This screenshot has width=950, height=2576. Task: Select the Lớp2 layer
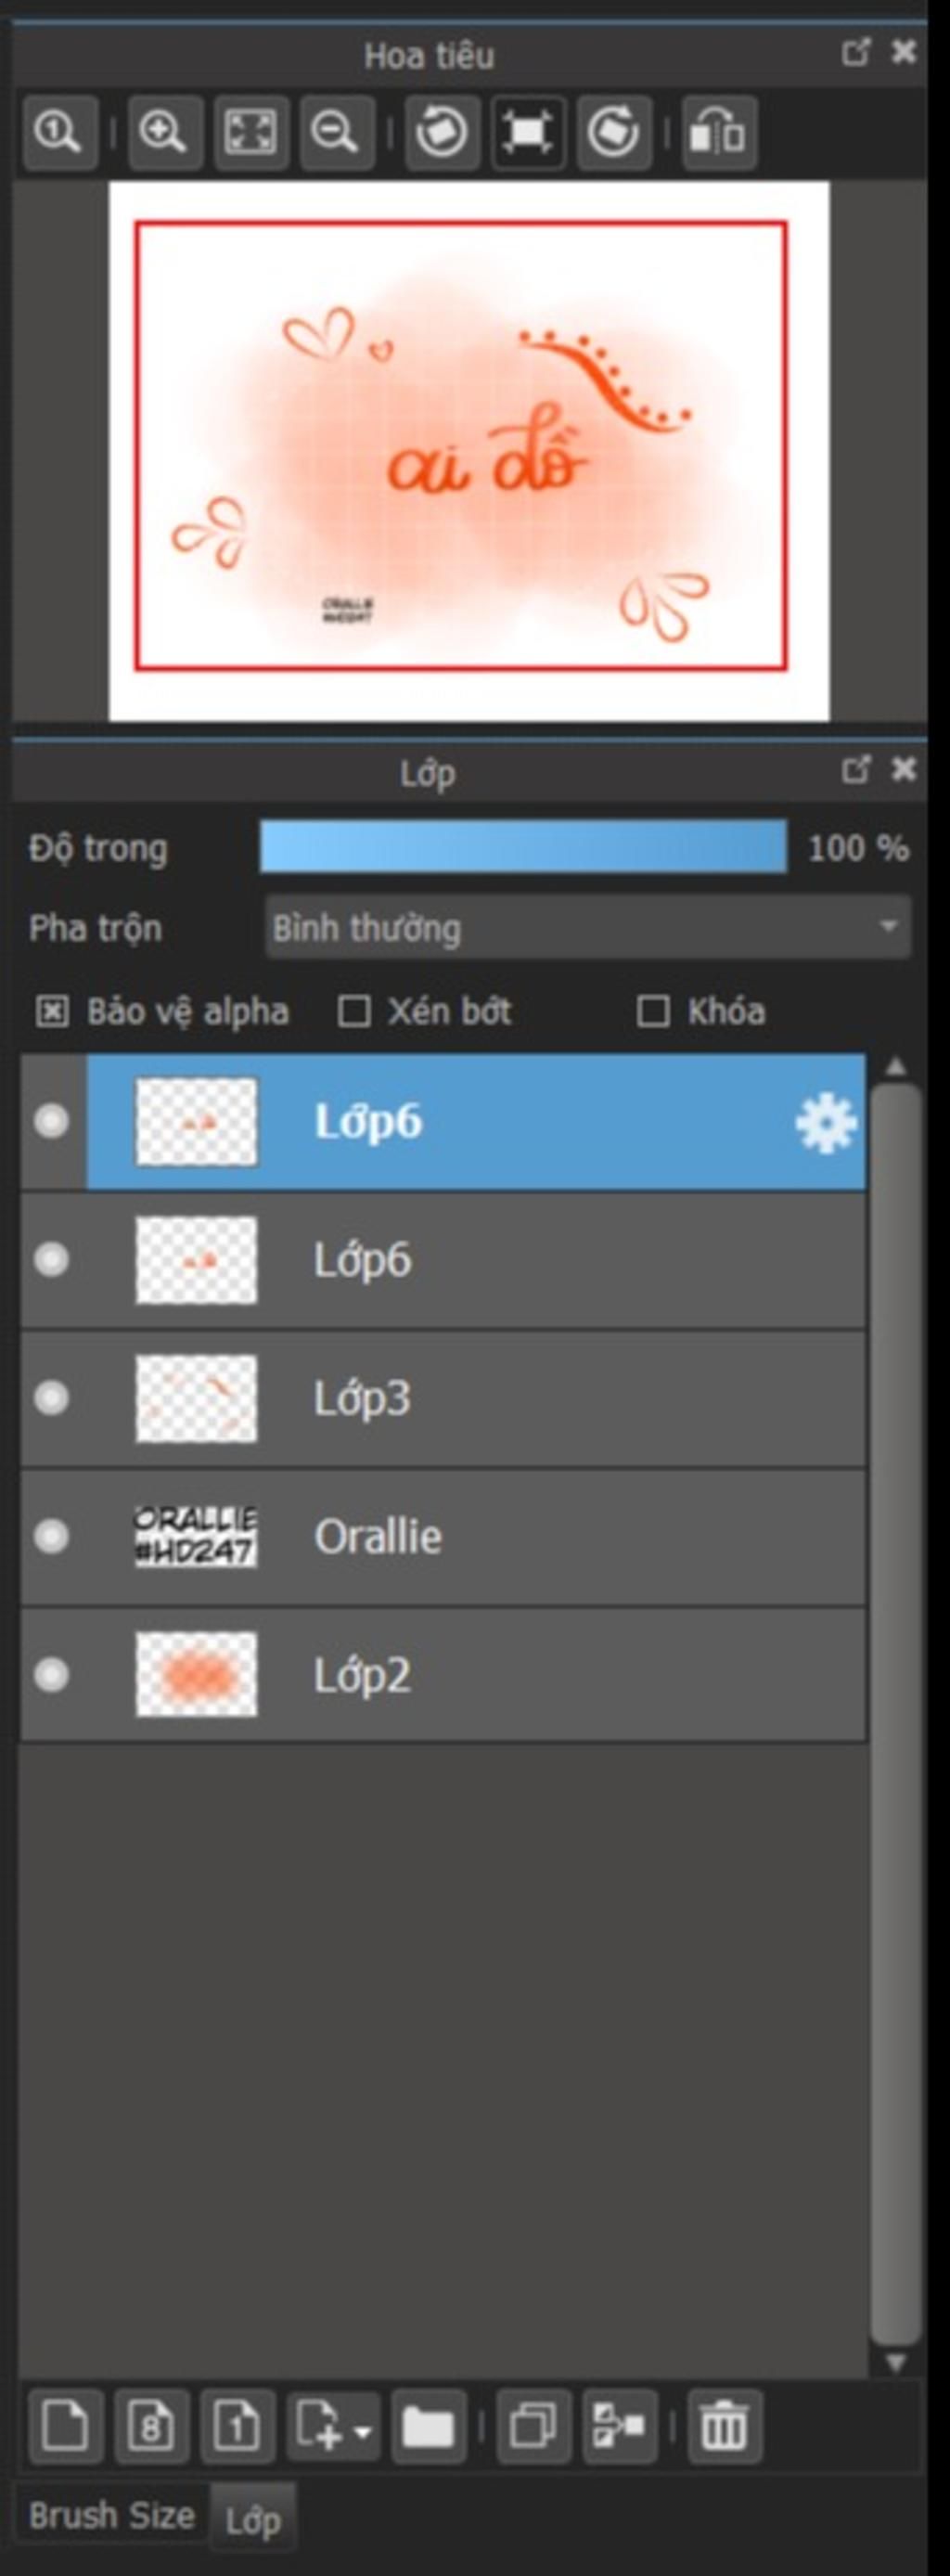pos(443,1674)
